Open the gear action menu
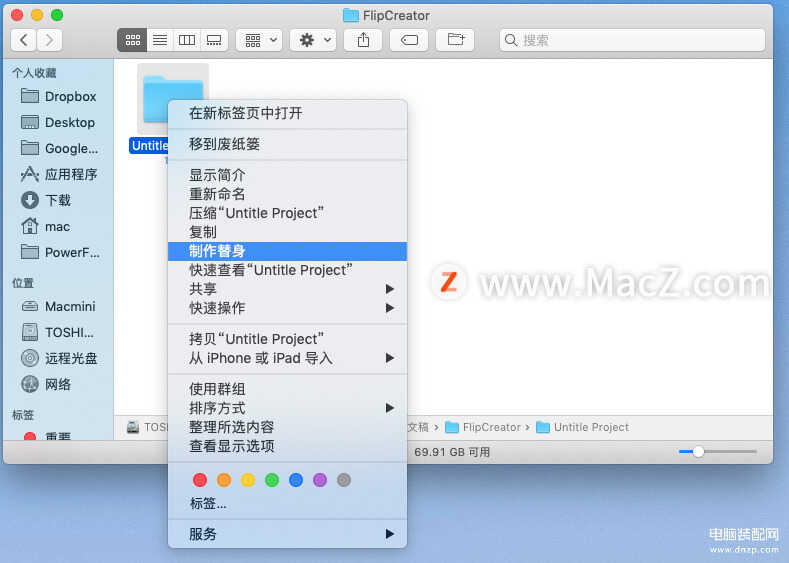This screenshot has height=563, width=789. pyautogui.click(x=313, y=40)
